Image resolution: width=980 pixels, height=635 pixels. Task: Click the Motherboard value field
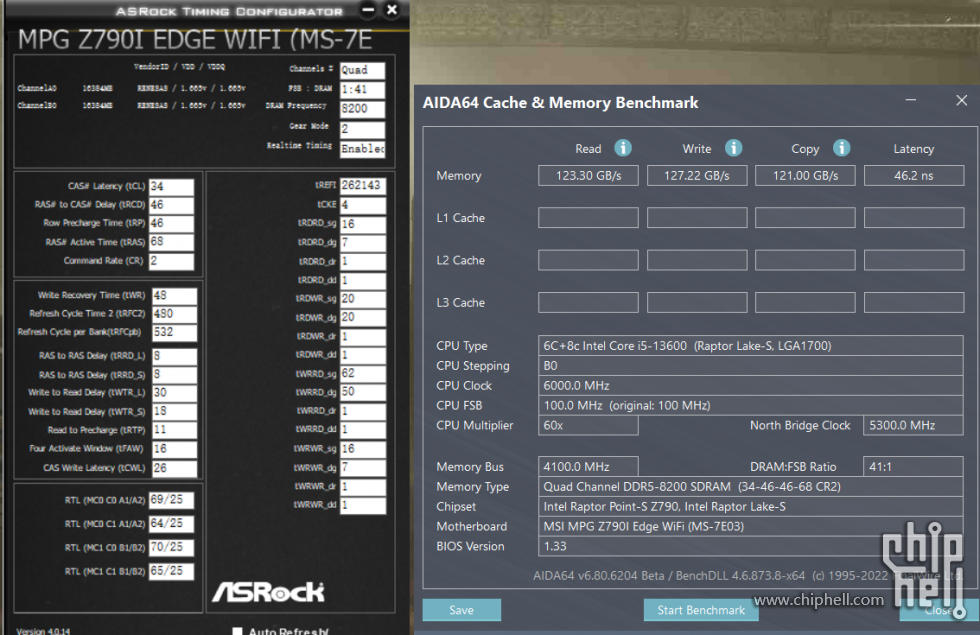(751, 526)
